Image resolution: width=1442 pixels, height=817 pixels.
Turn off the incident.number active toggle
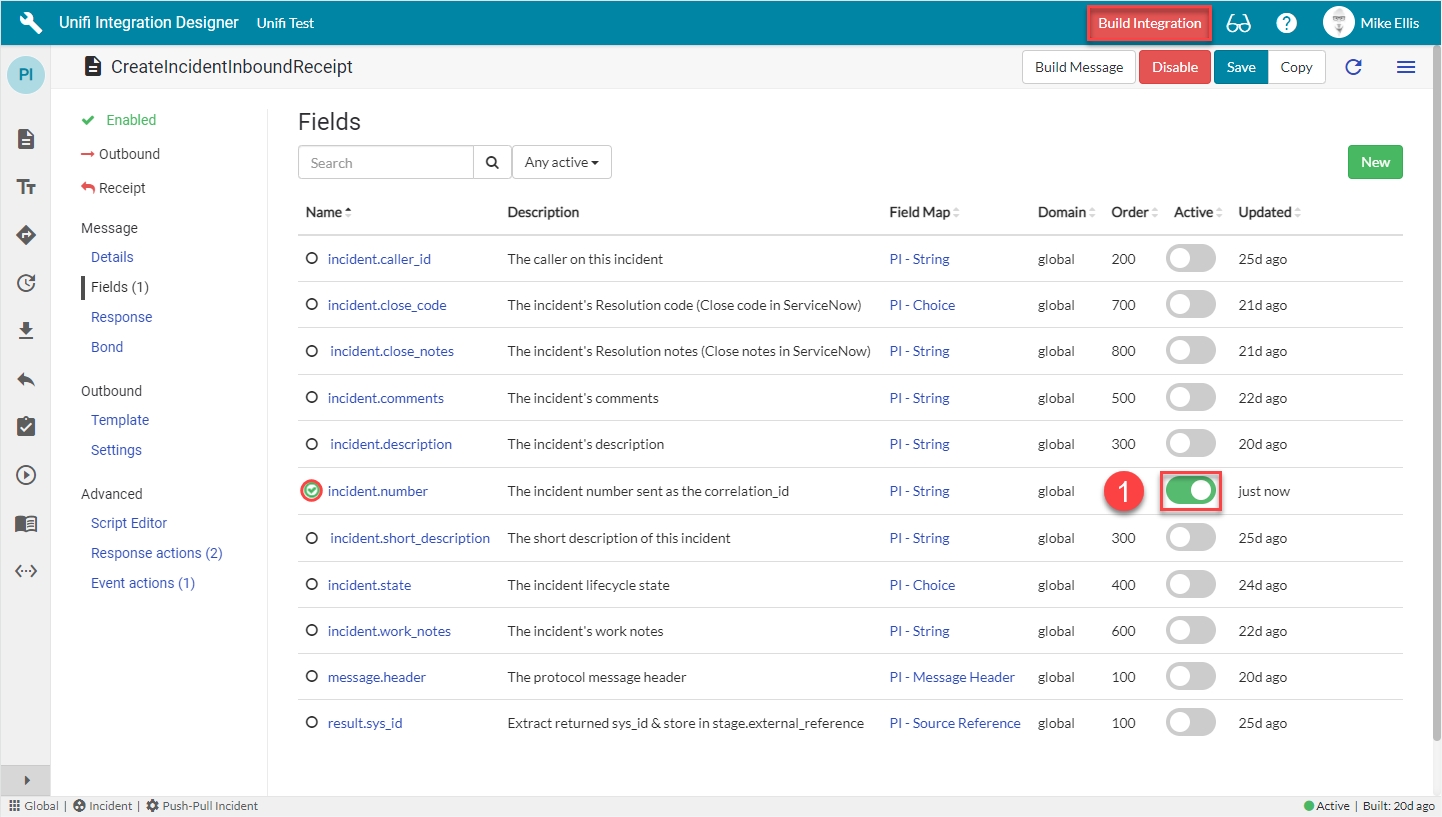[1190, 491]
